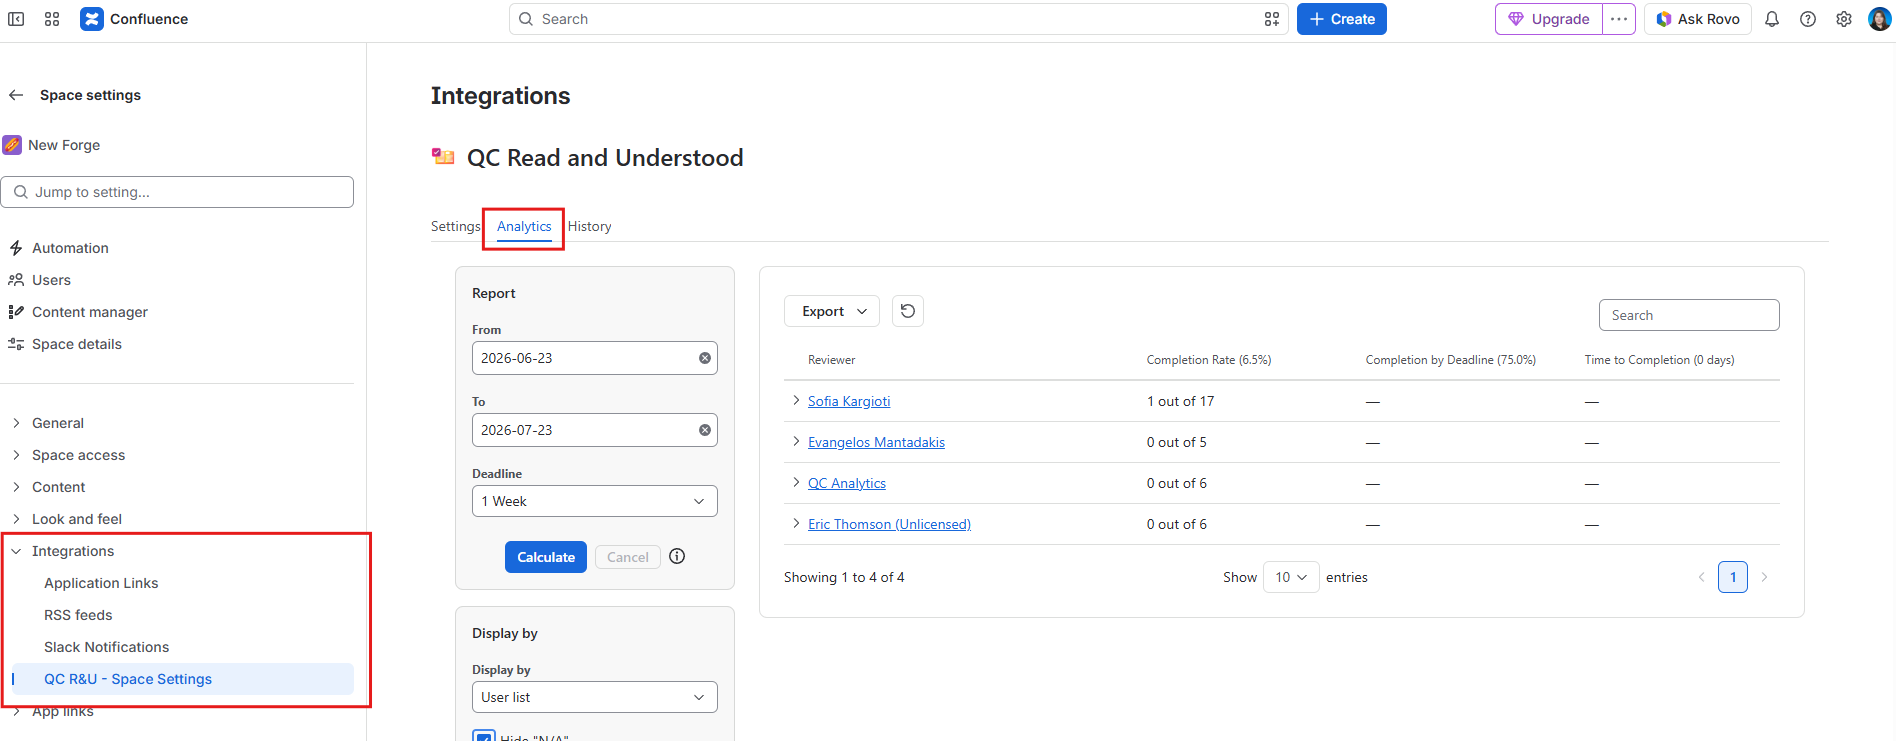Clear the From date field
Screen dimensions: 1896x741
point(705,358)
